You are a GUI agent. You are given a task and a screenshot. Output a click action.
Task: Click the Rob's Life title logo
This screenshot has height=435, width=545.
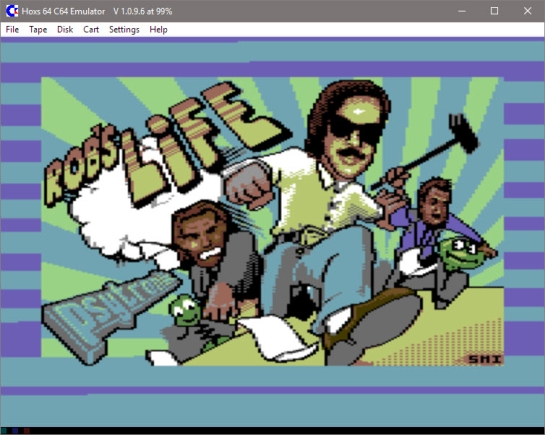click(163, 146)
